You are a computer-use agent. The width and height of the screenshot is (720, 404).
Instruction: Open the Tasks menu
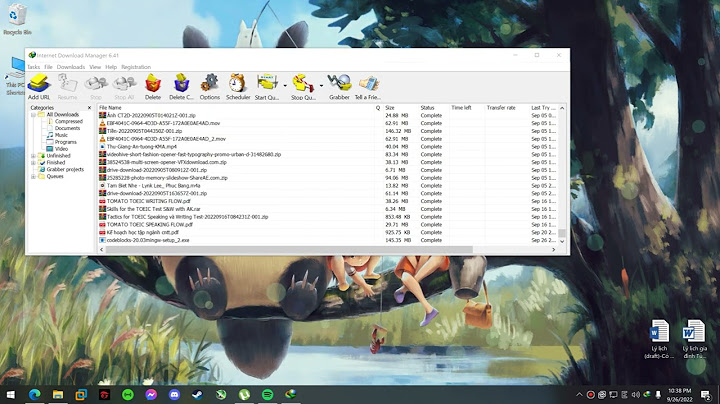coord(34,67)
